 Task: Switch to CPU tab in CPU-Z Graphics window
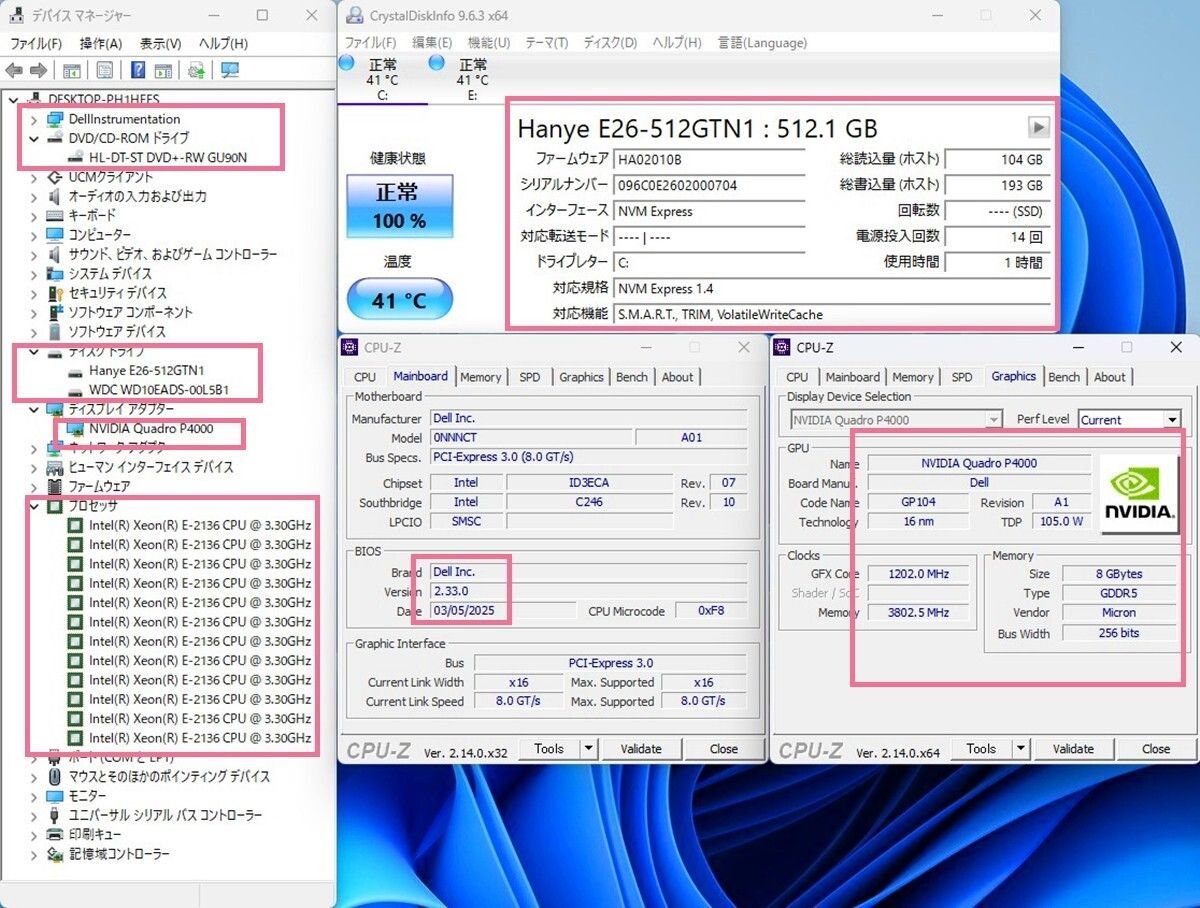797,377
